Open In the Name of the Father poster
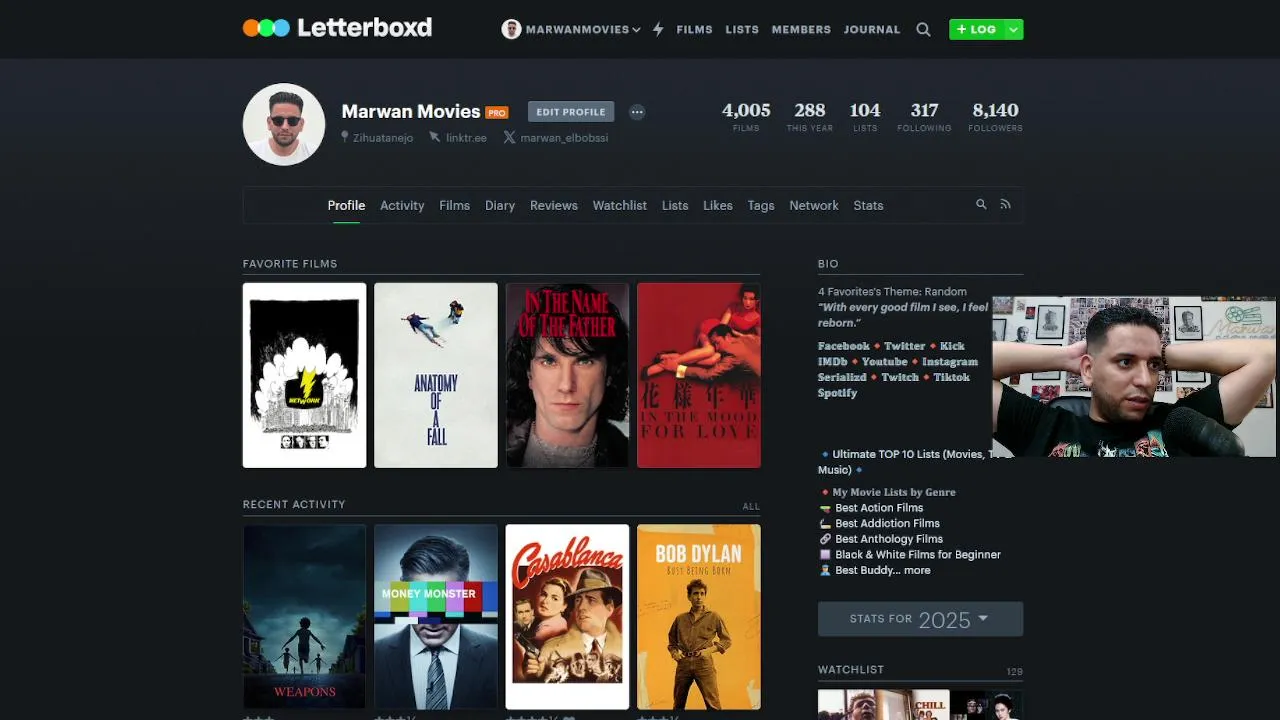 (x=567, y=375)
